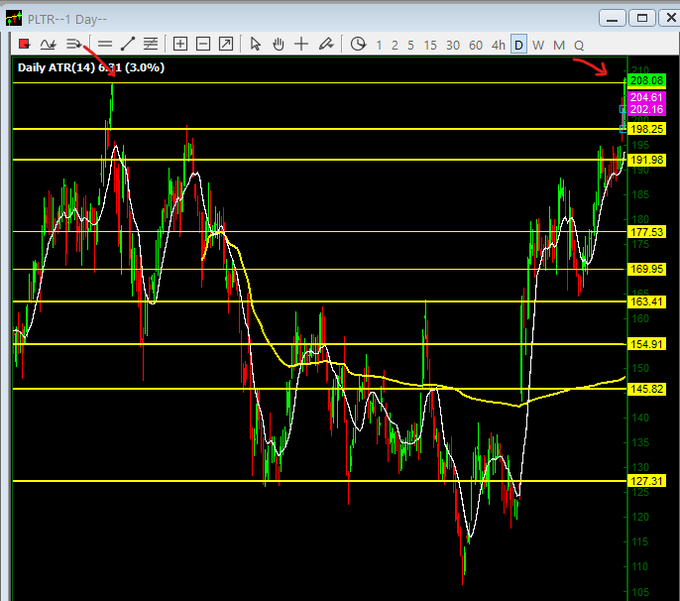Switch to the 1 minute timeframe

[x=379, y=45]
